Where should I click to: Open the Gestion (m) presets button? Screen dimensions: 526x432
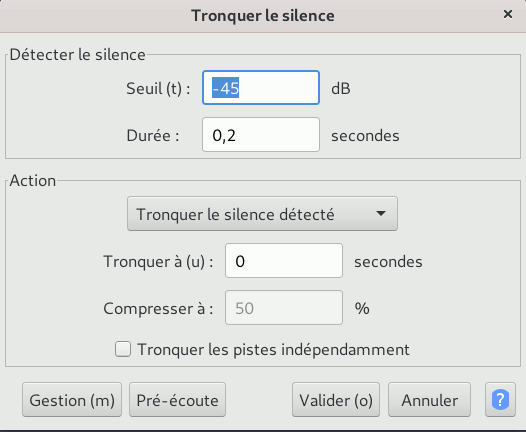[x=72, y=400]
